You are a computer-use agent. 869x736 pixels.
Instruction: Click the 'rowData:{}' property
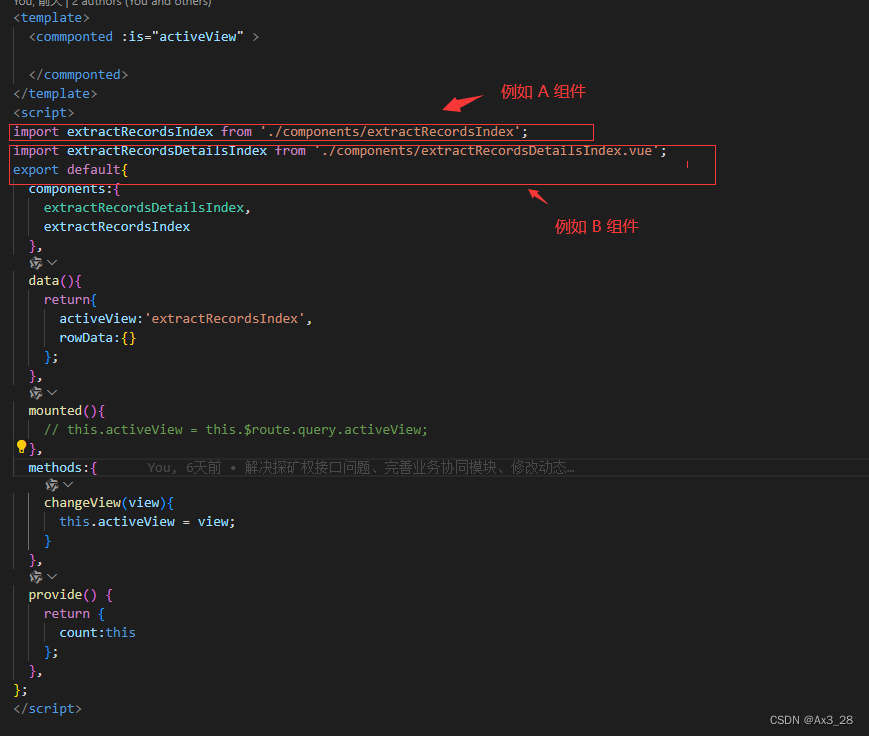[x=98, y=338]
